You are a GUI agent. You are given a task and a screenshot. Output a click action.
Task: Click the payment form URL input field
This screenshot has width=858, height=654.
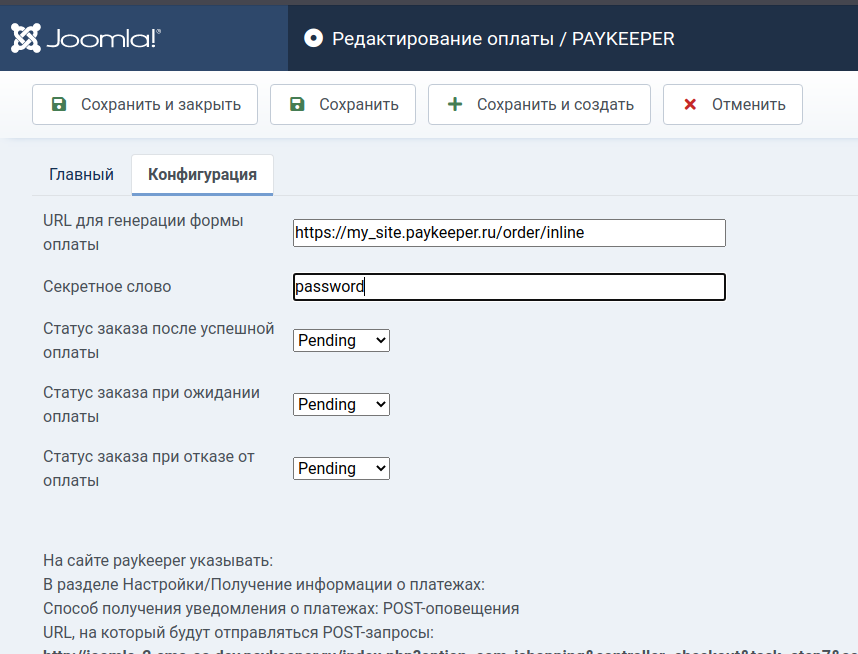[x=509, y=232]
